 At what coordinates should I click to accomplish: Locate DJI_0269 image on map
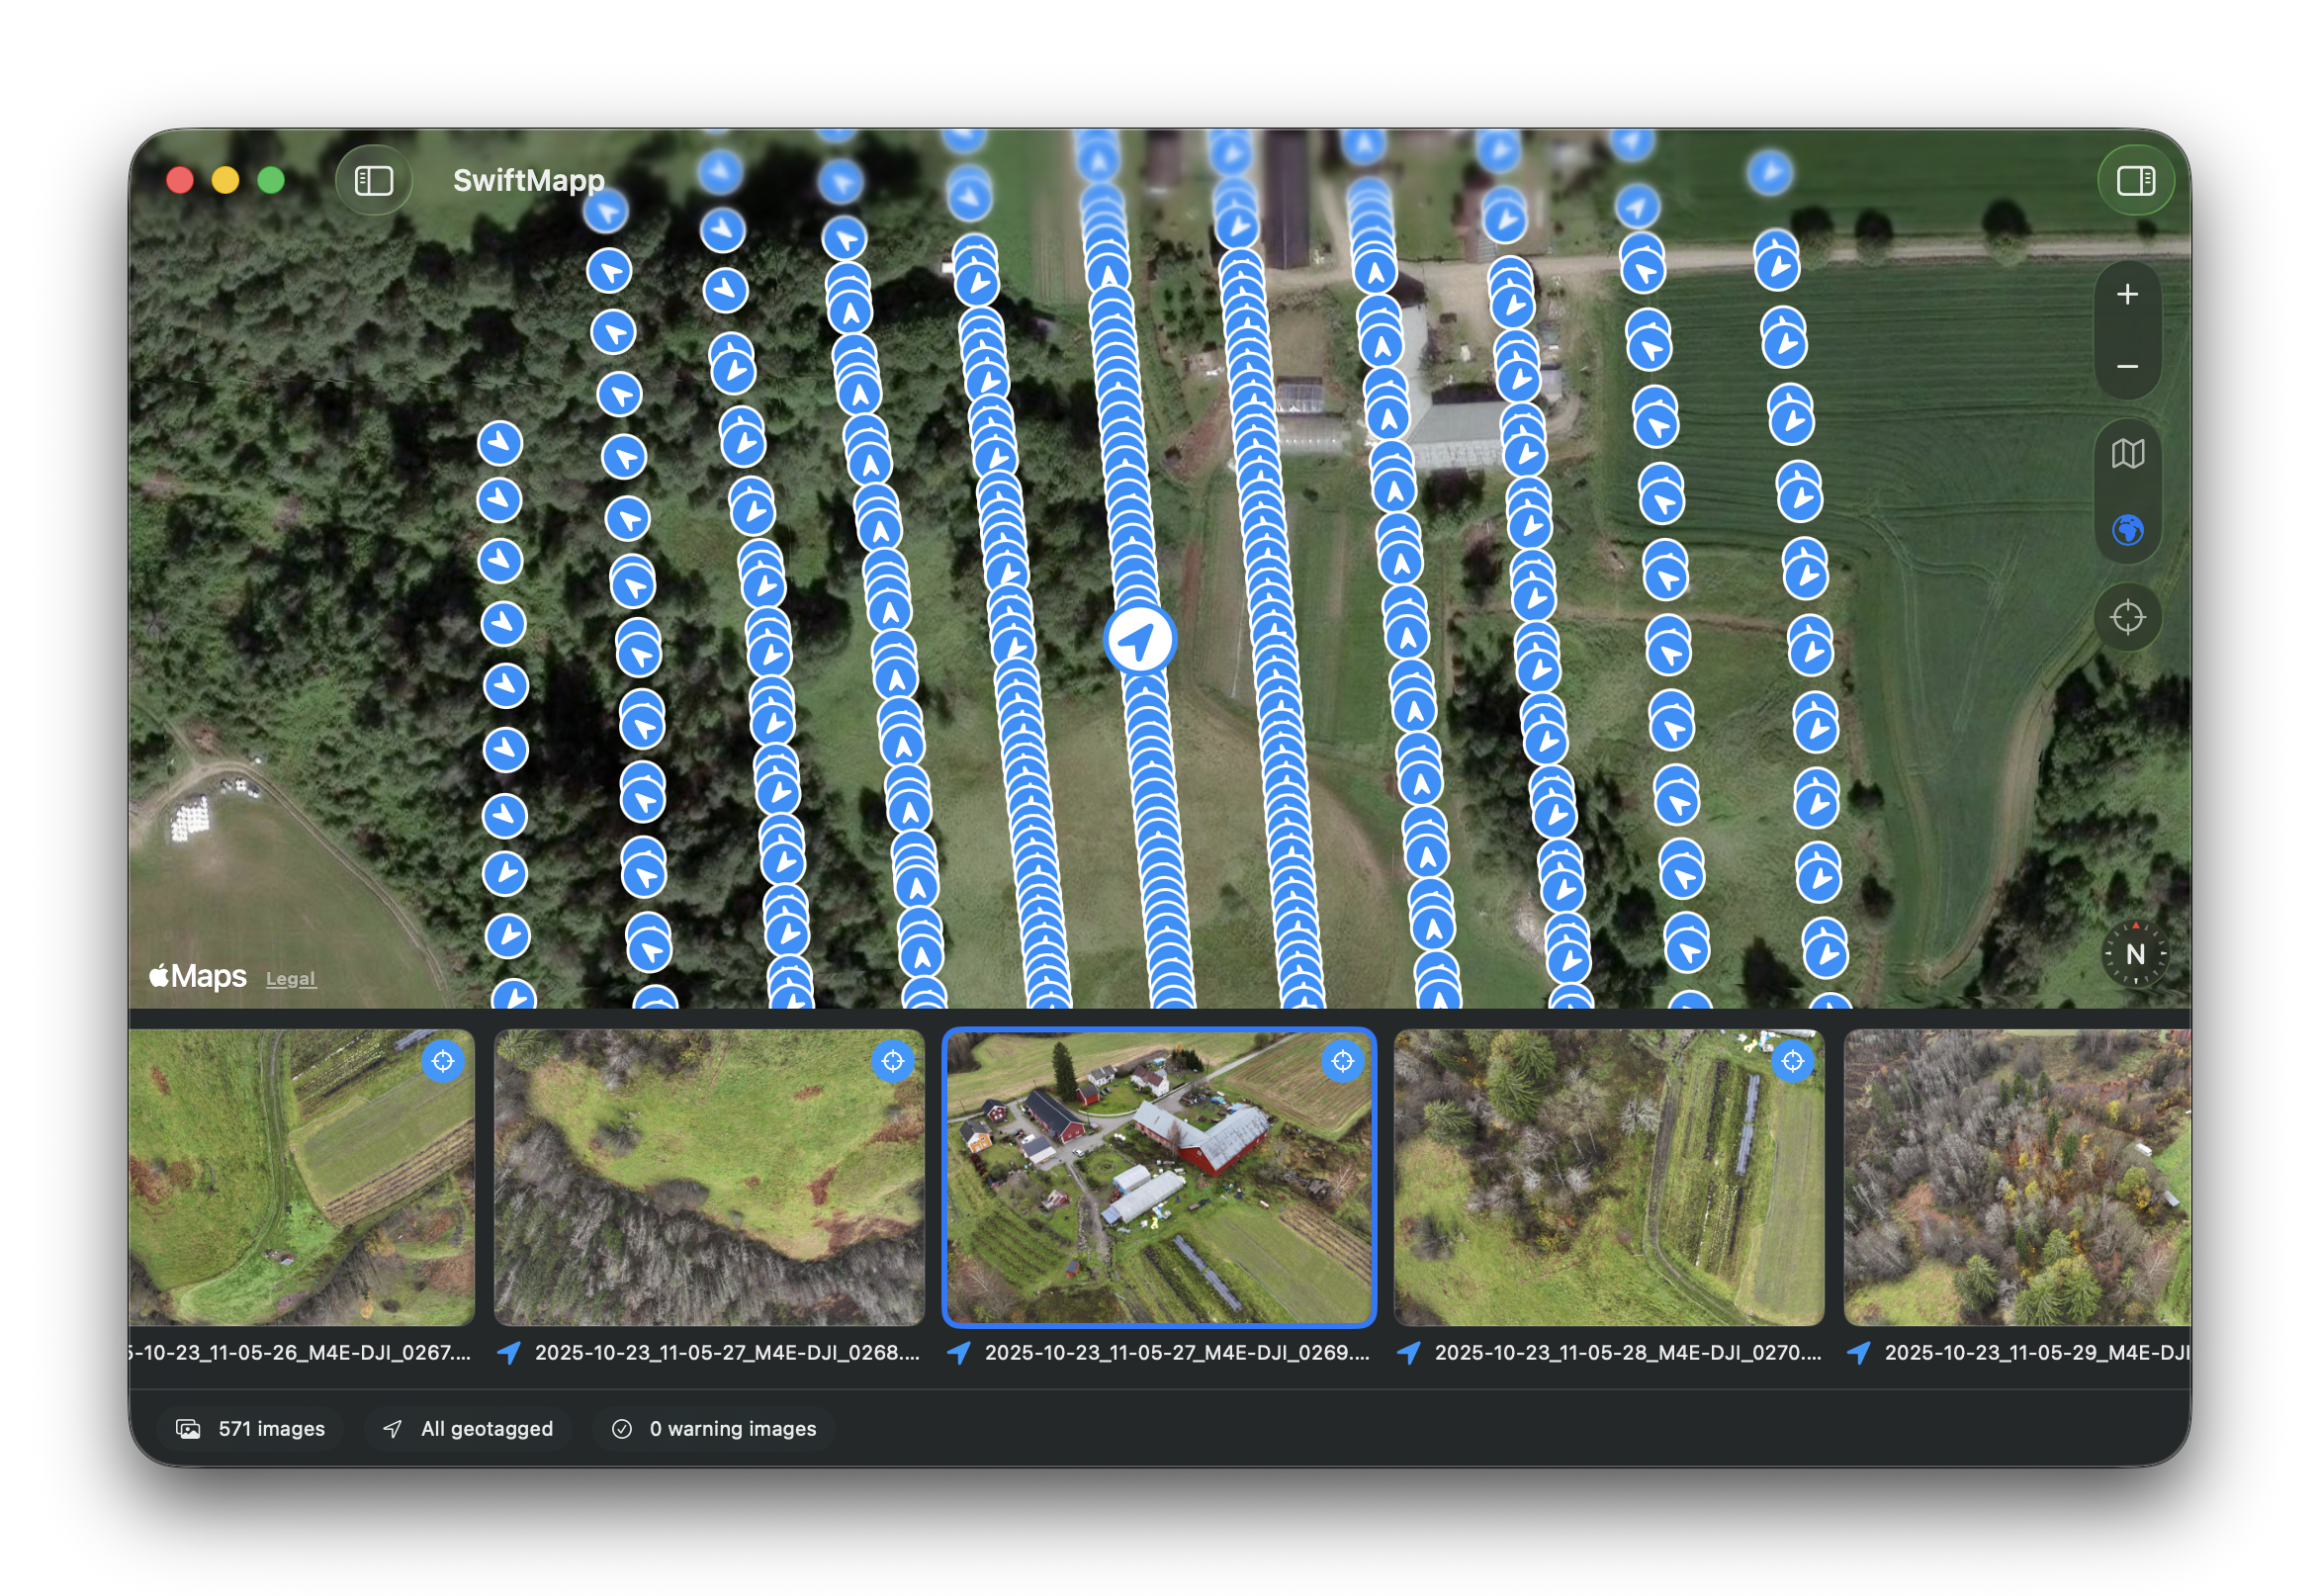1342,1060
